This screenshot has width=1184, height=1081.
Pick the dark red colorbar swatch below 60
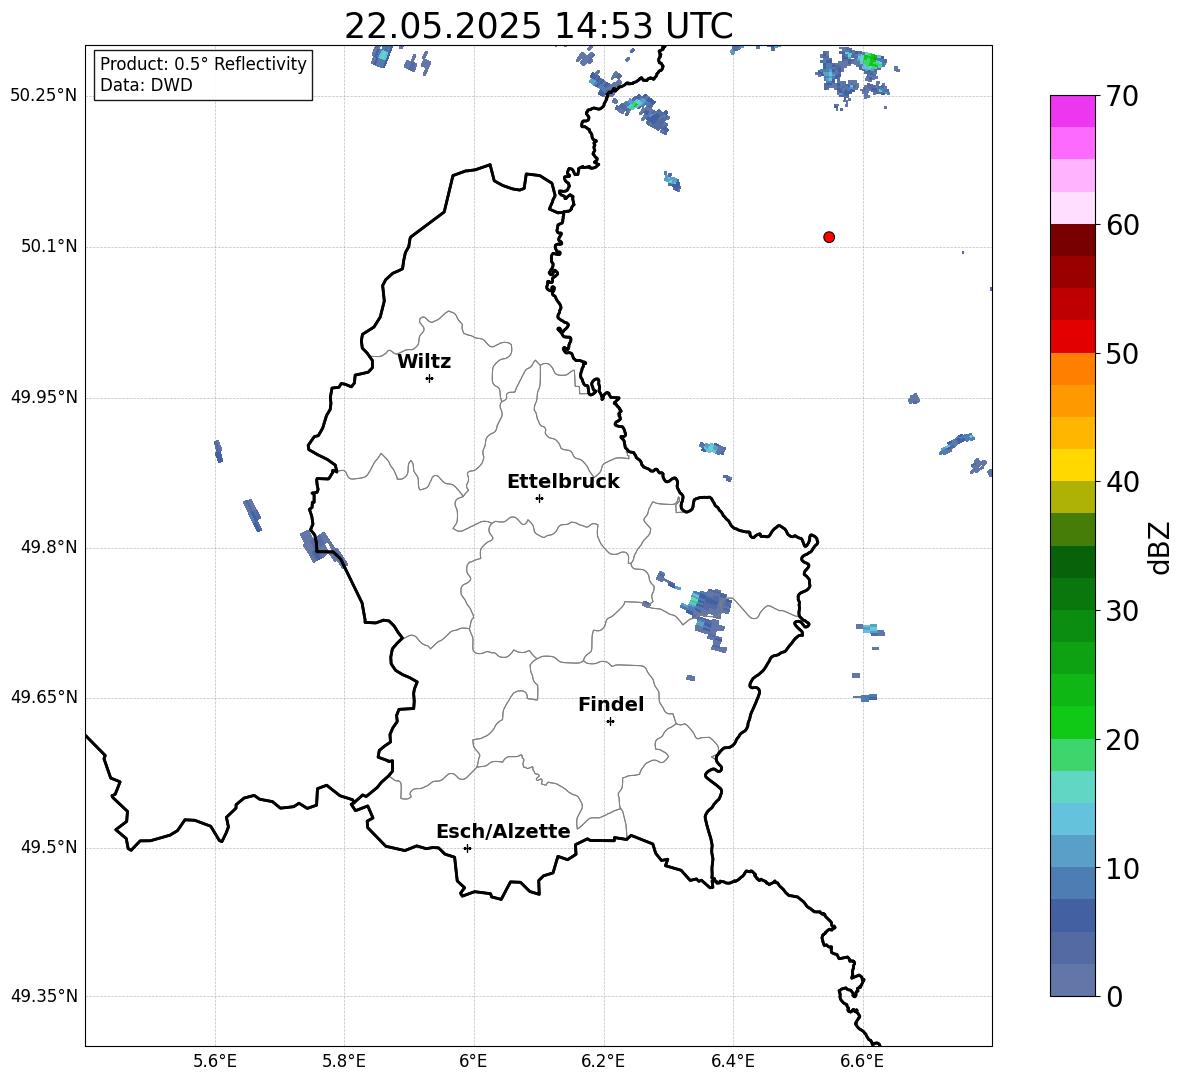(x=1073, y=240)
